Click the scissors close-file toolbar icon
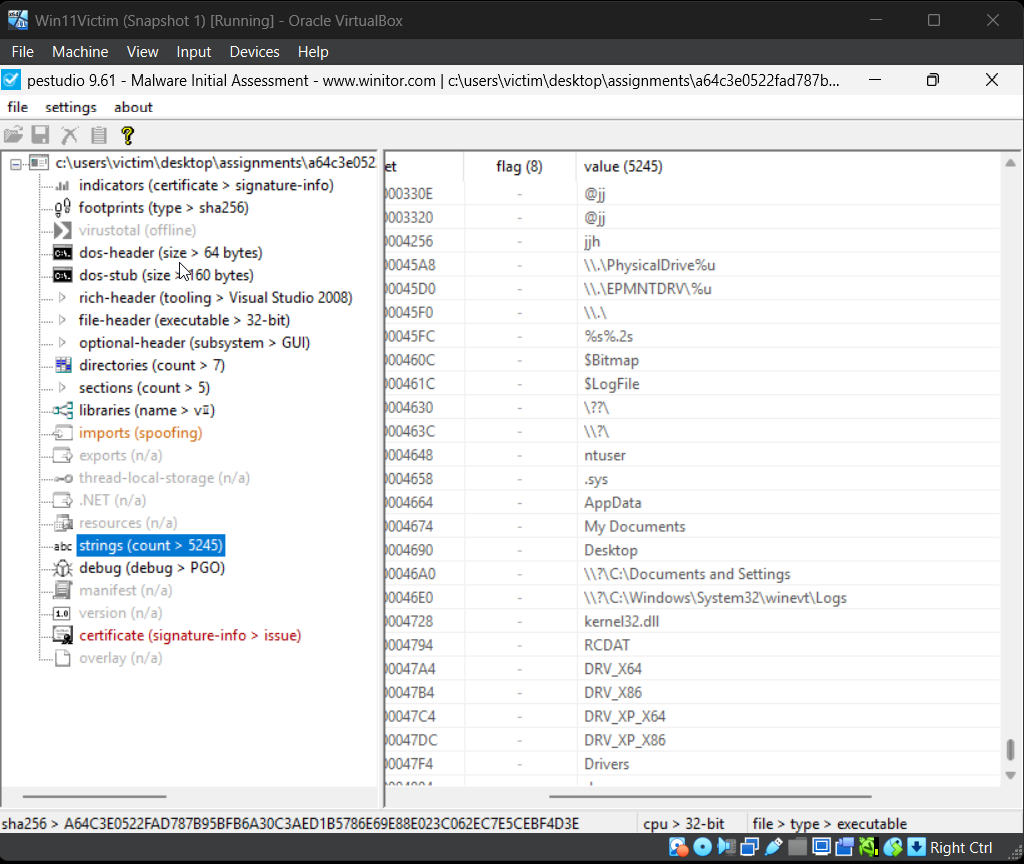This screenshot has height=864, width=1024. click(x=68, y=135)
